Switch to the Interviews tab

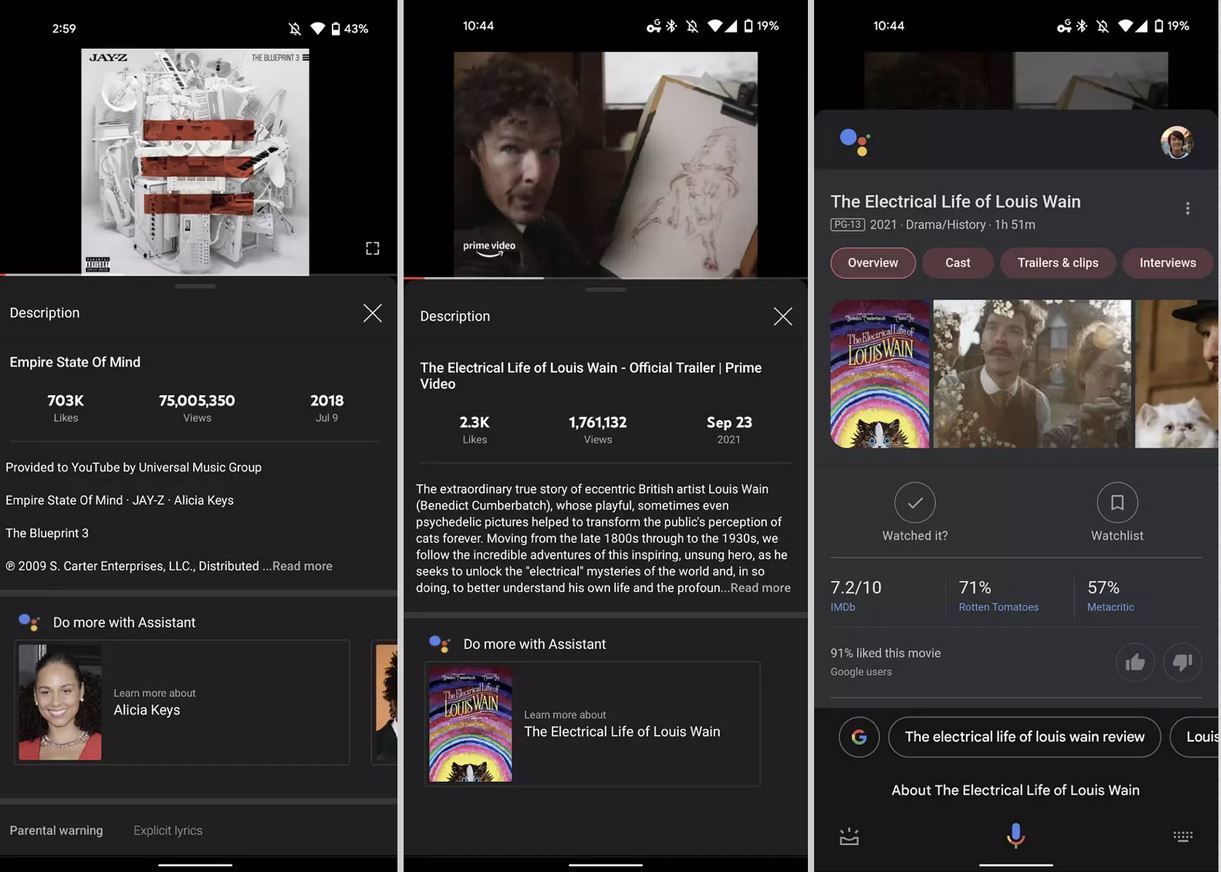(x=1168, y=263)
